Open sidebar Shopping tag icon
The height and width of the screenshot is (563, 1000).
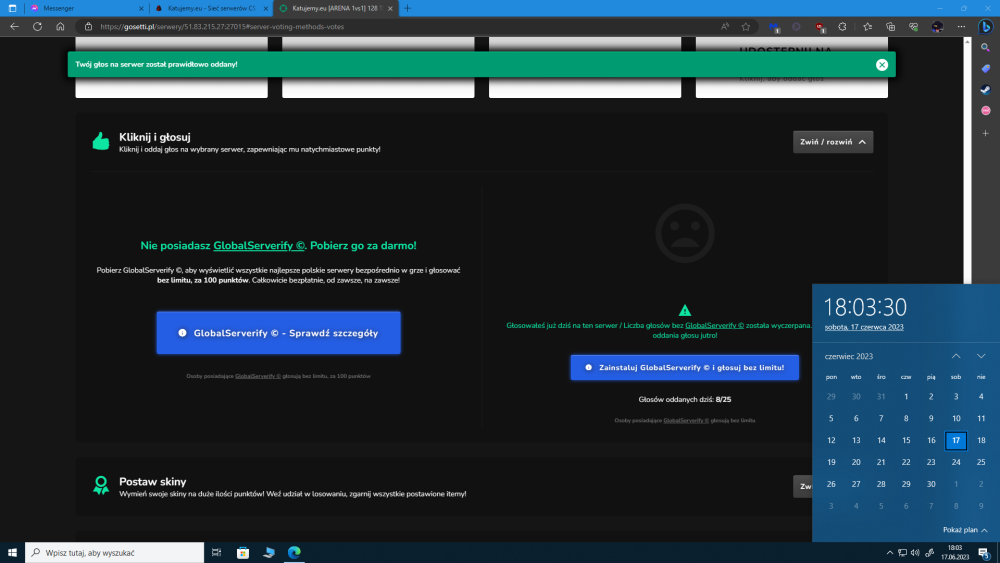click(985, 69)
